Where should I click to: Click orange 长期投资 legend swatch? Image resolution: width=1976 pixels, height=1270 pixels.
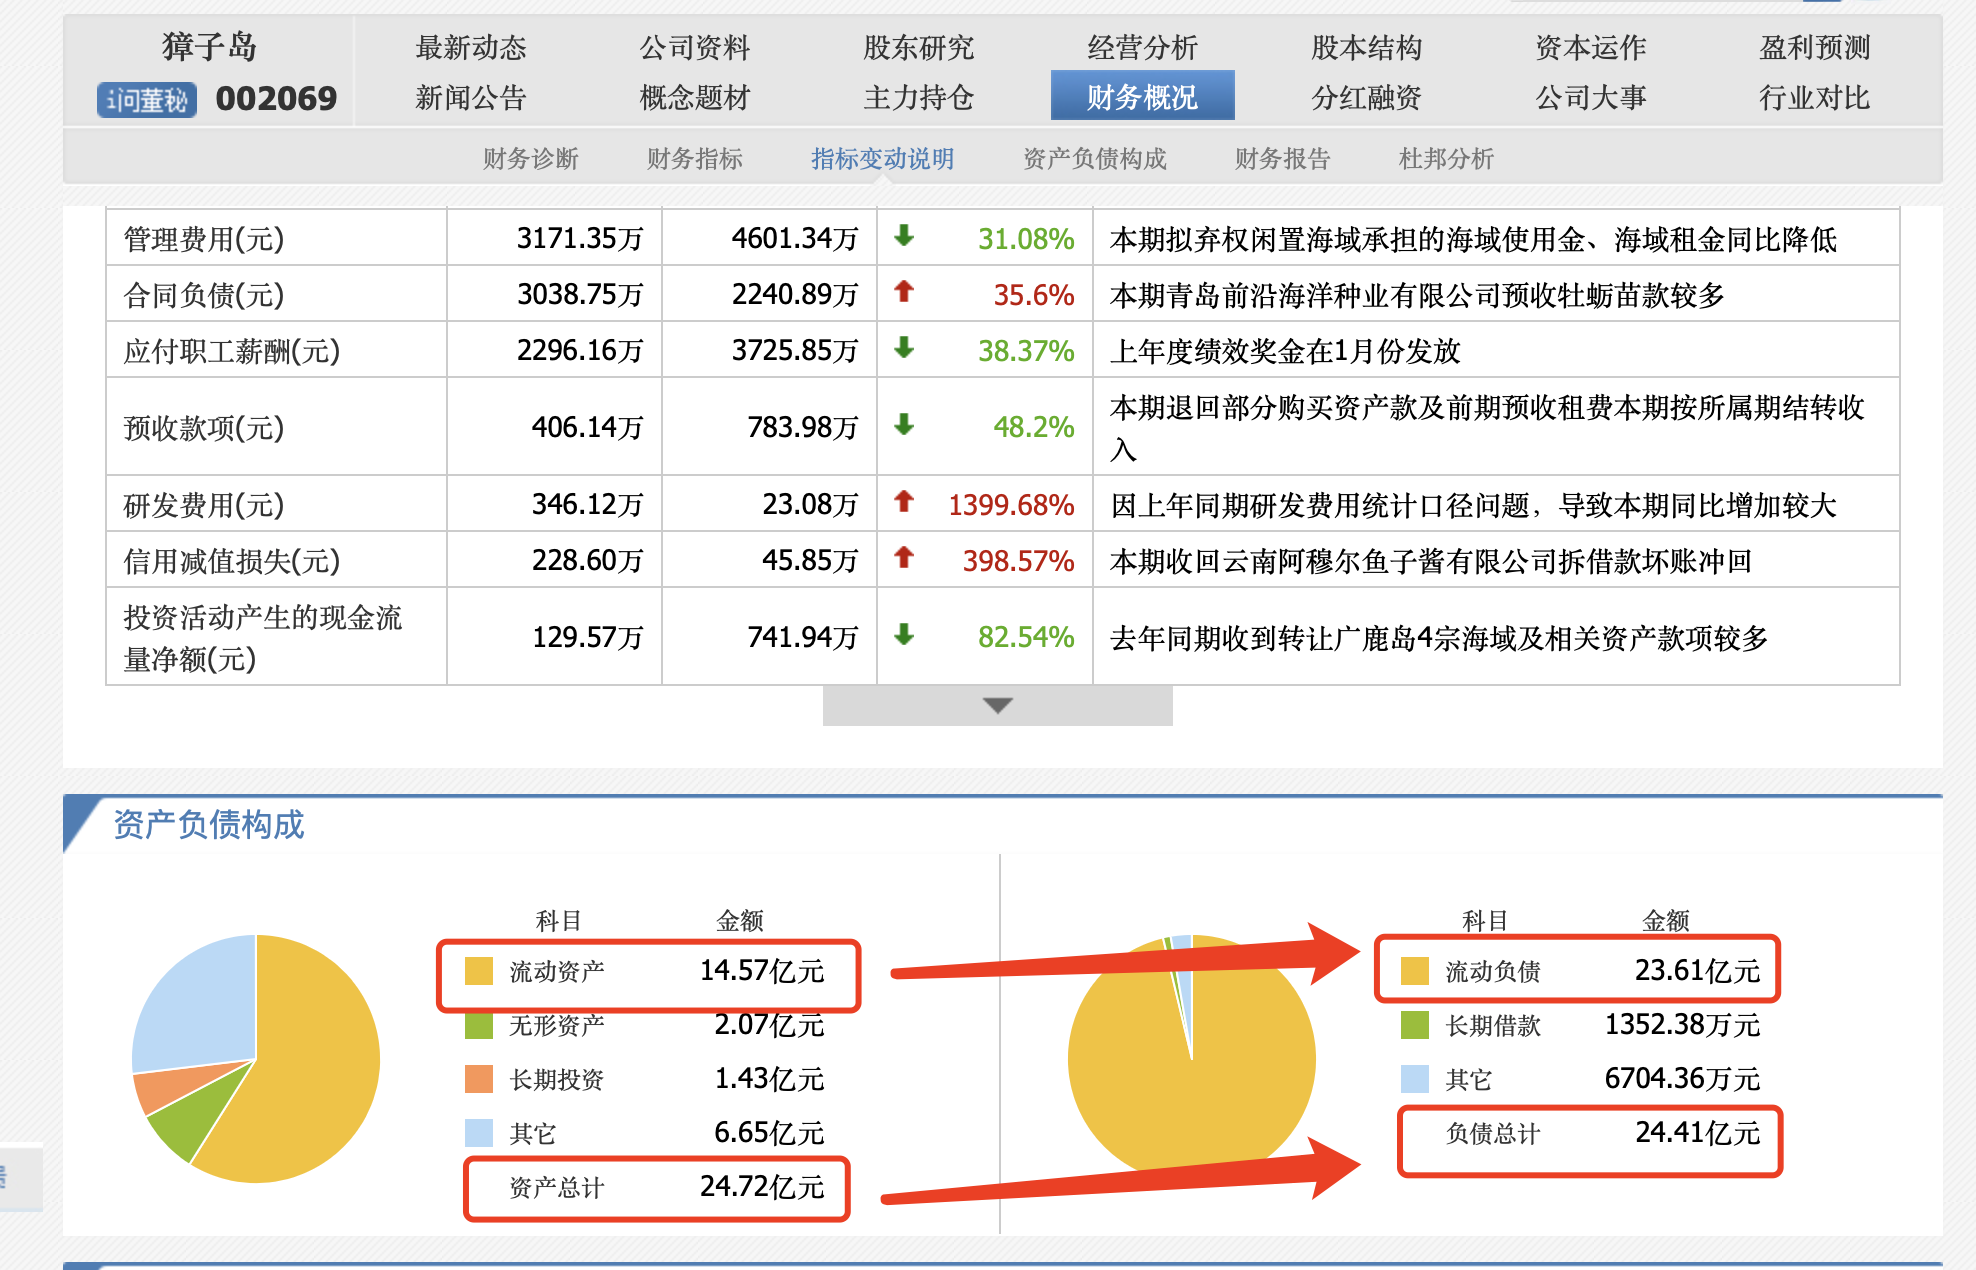(x=479, y=1079)
